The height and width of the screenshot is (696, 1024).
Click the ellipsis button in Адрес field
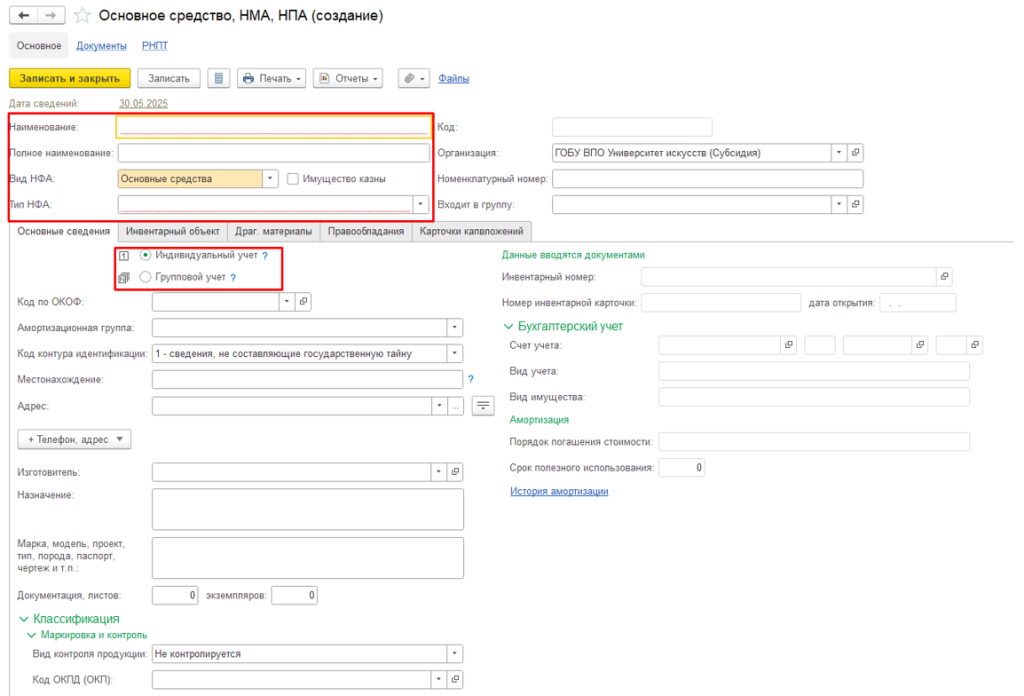coord(455,406)
